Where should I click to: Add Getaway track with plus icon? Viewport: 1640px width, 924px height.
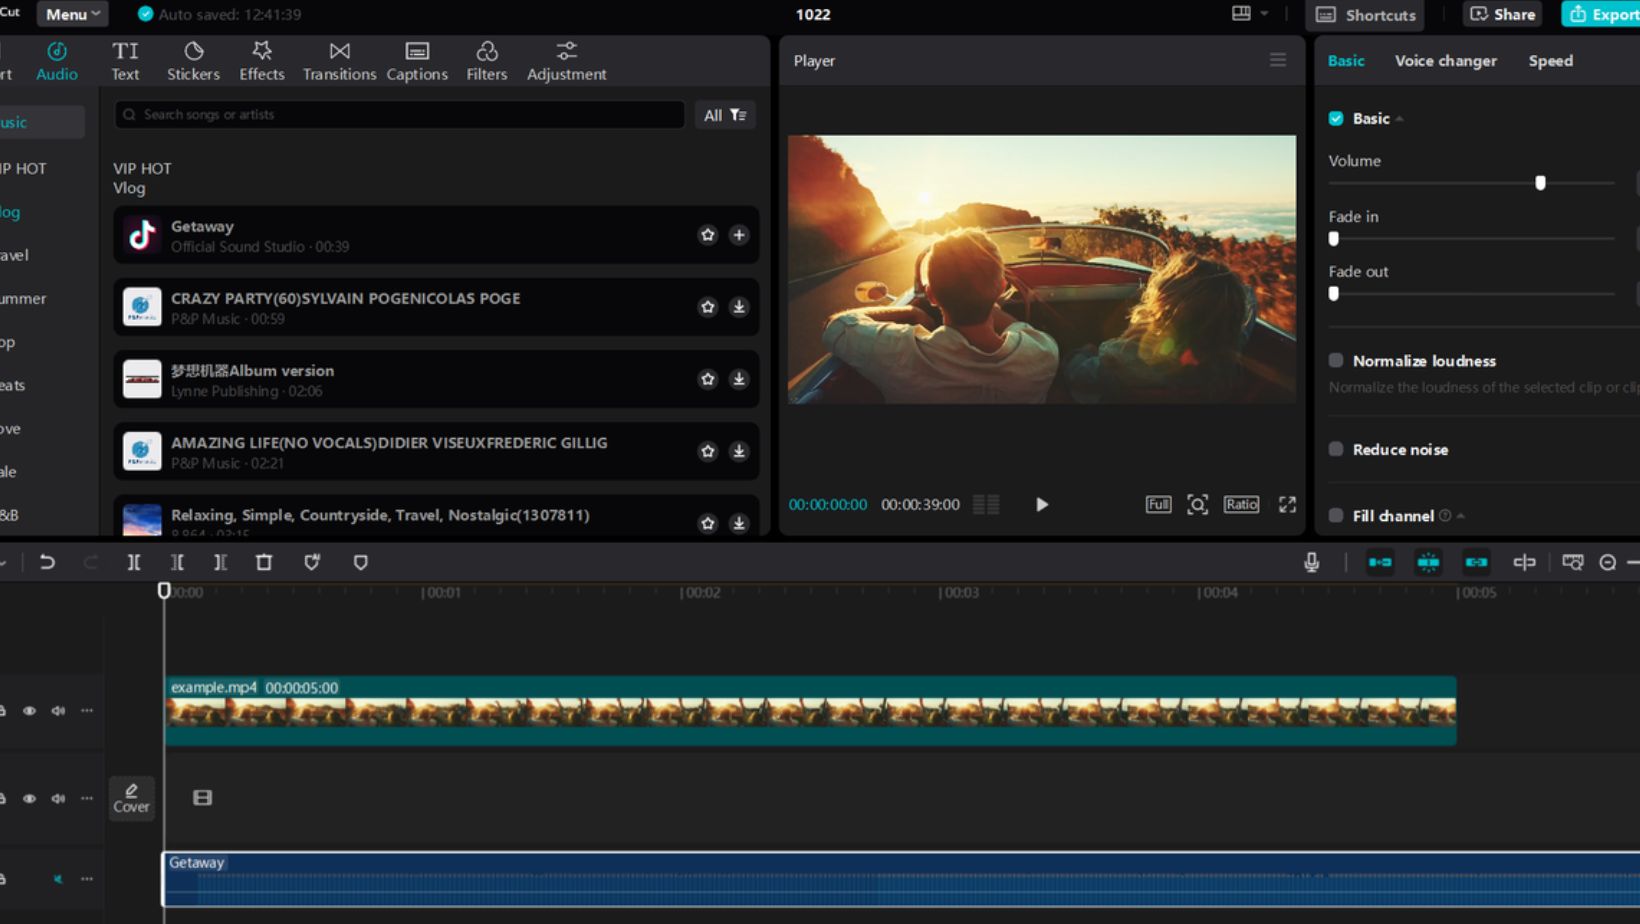(x=739, y=235)
